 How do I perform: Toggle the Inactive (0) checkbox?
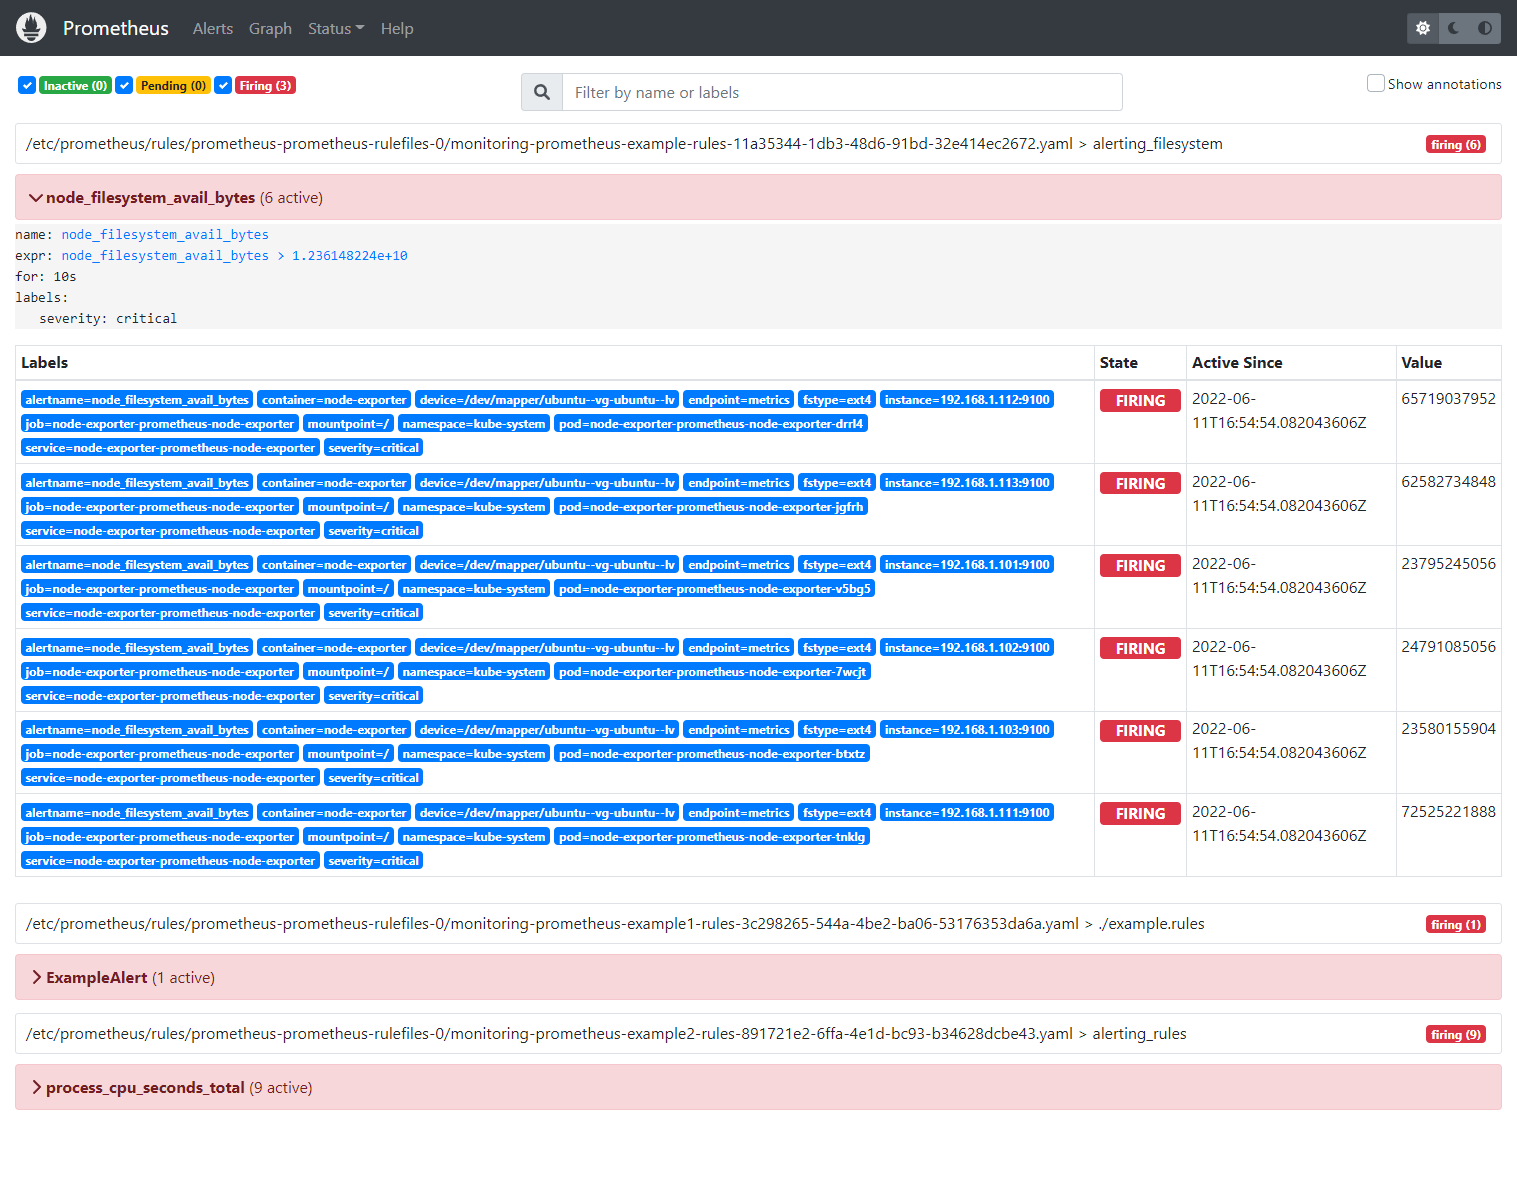[27, 85]
